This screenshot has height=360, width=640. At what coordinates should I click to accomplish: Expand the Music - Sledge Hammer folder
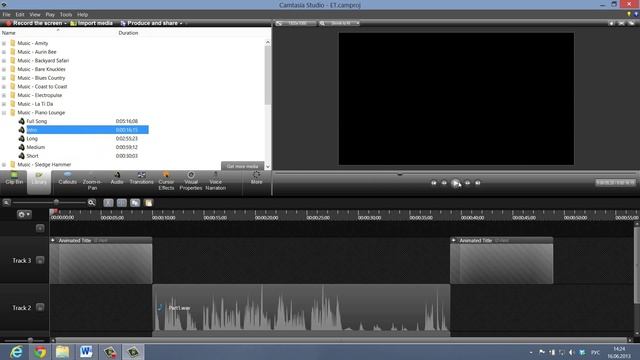pyautogui.click(x=4, y=164)
